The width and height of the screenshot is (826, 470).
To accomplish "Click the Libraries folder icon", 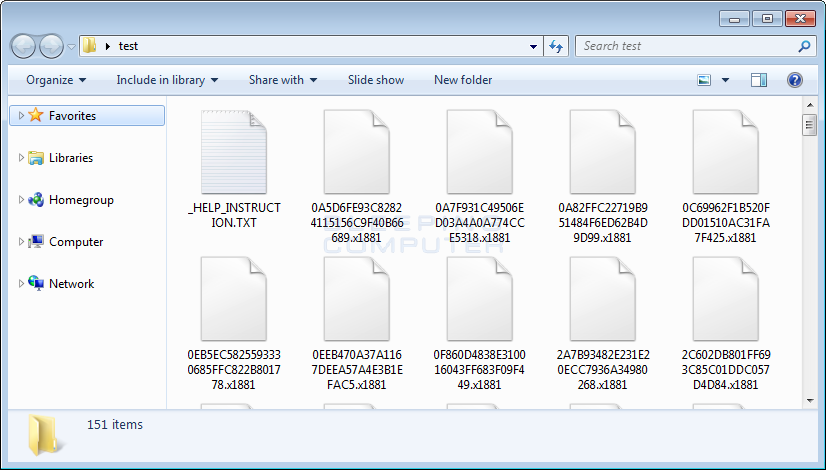I will (35, 158).
